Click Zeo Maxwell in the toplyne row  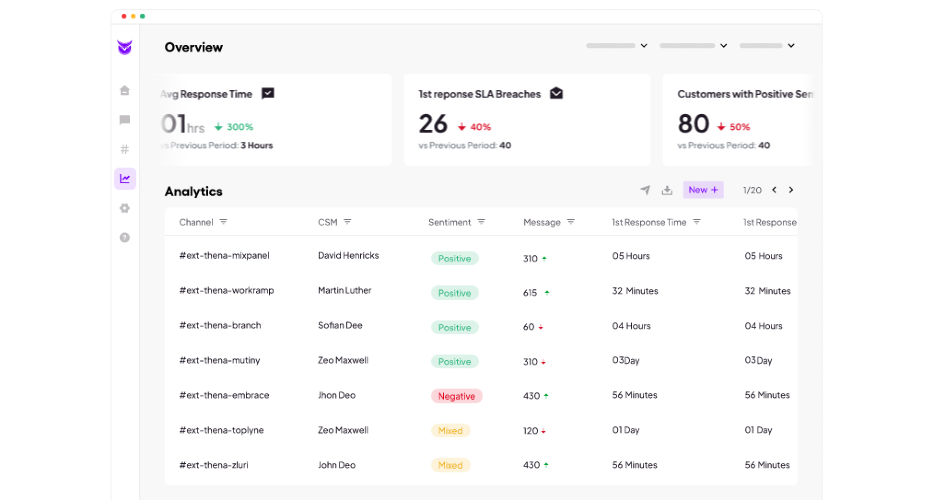click(x=343, y=430)
